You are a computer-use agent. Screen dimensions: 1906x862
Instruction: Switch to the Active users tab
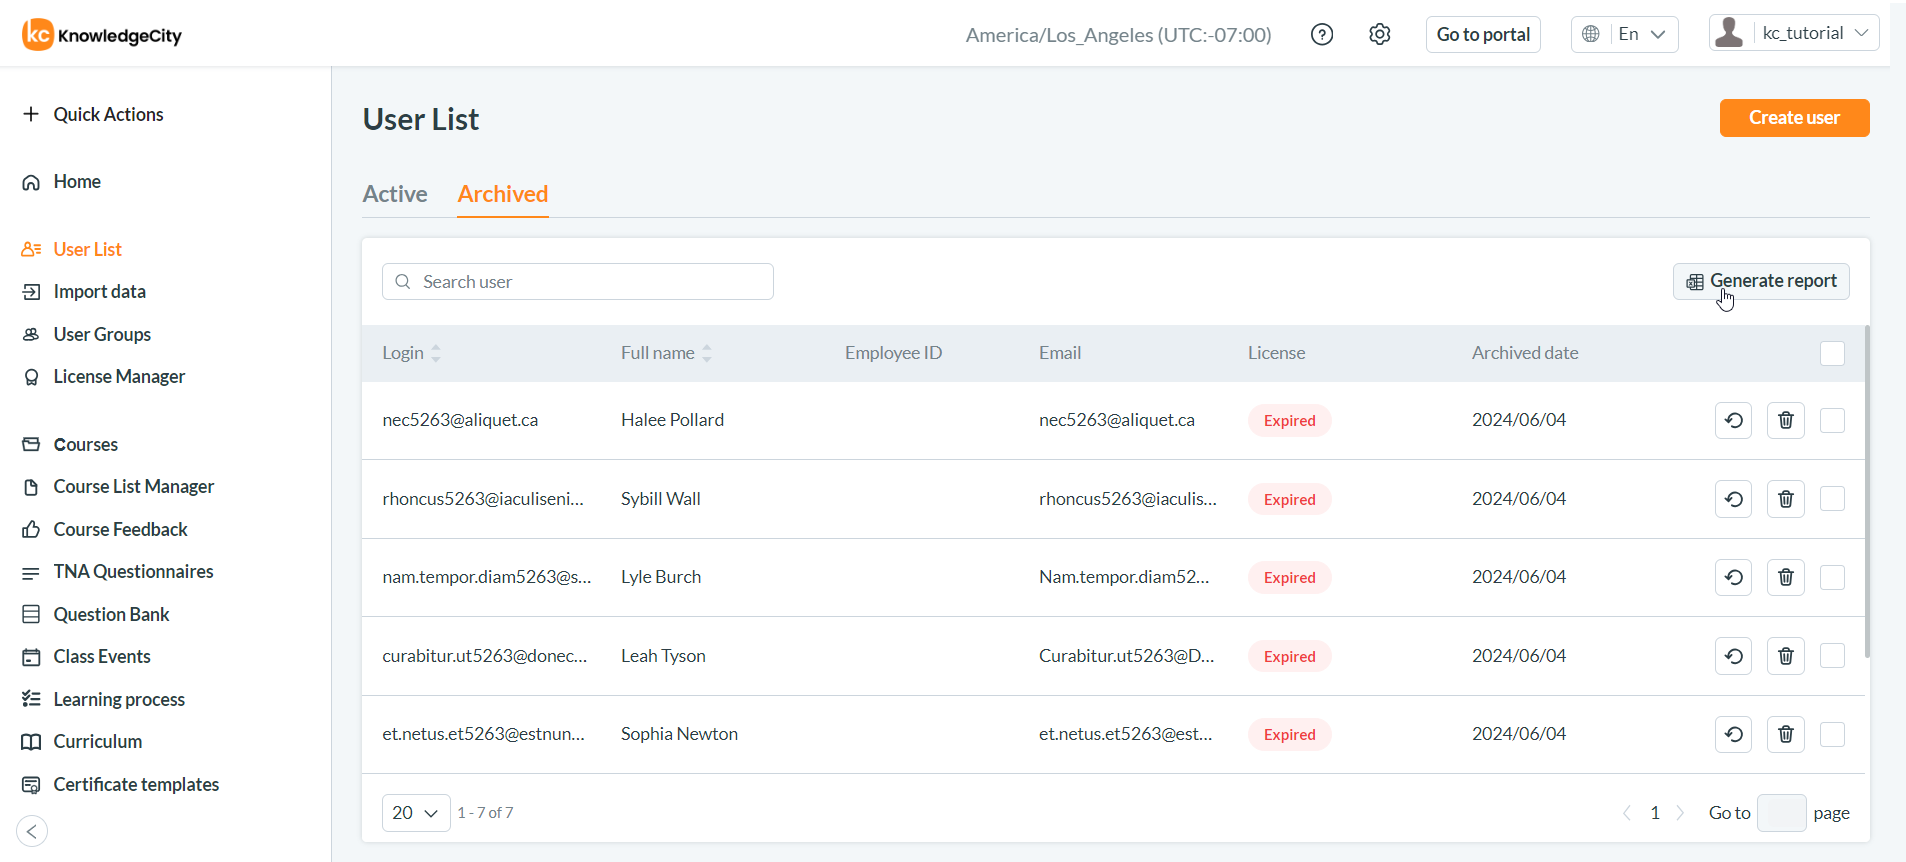pyautogui.click(x=395, y=194)
